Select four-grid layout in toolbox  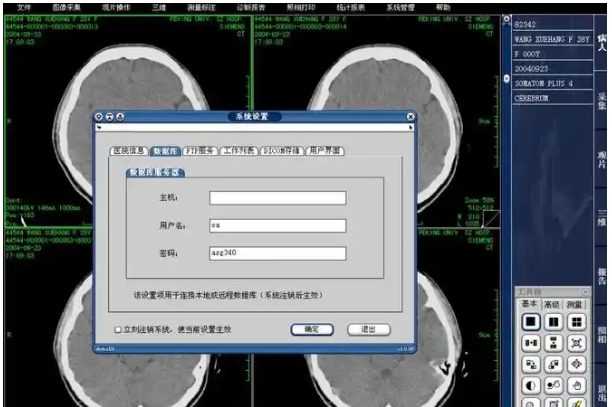coord(576,322)
